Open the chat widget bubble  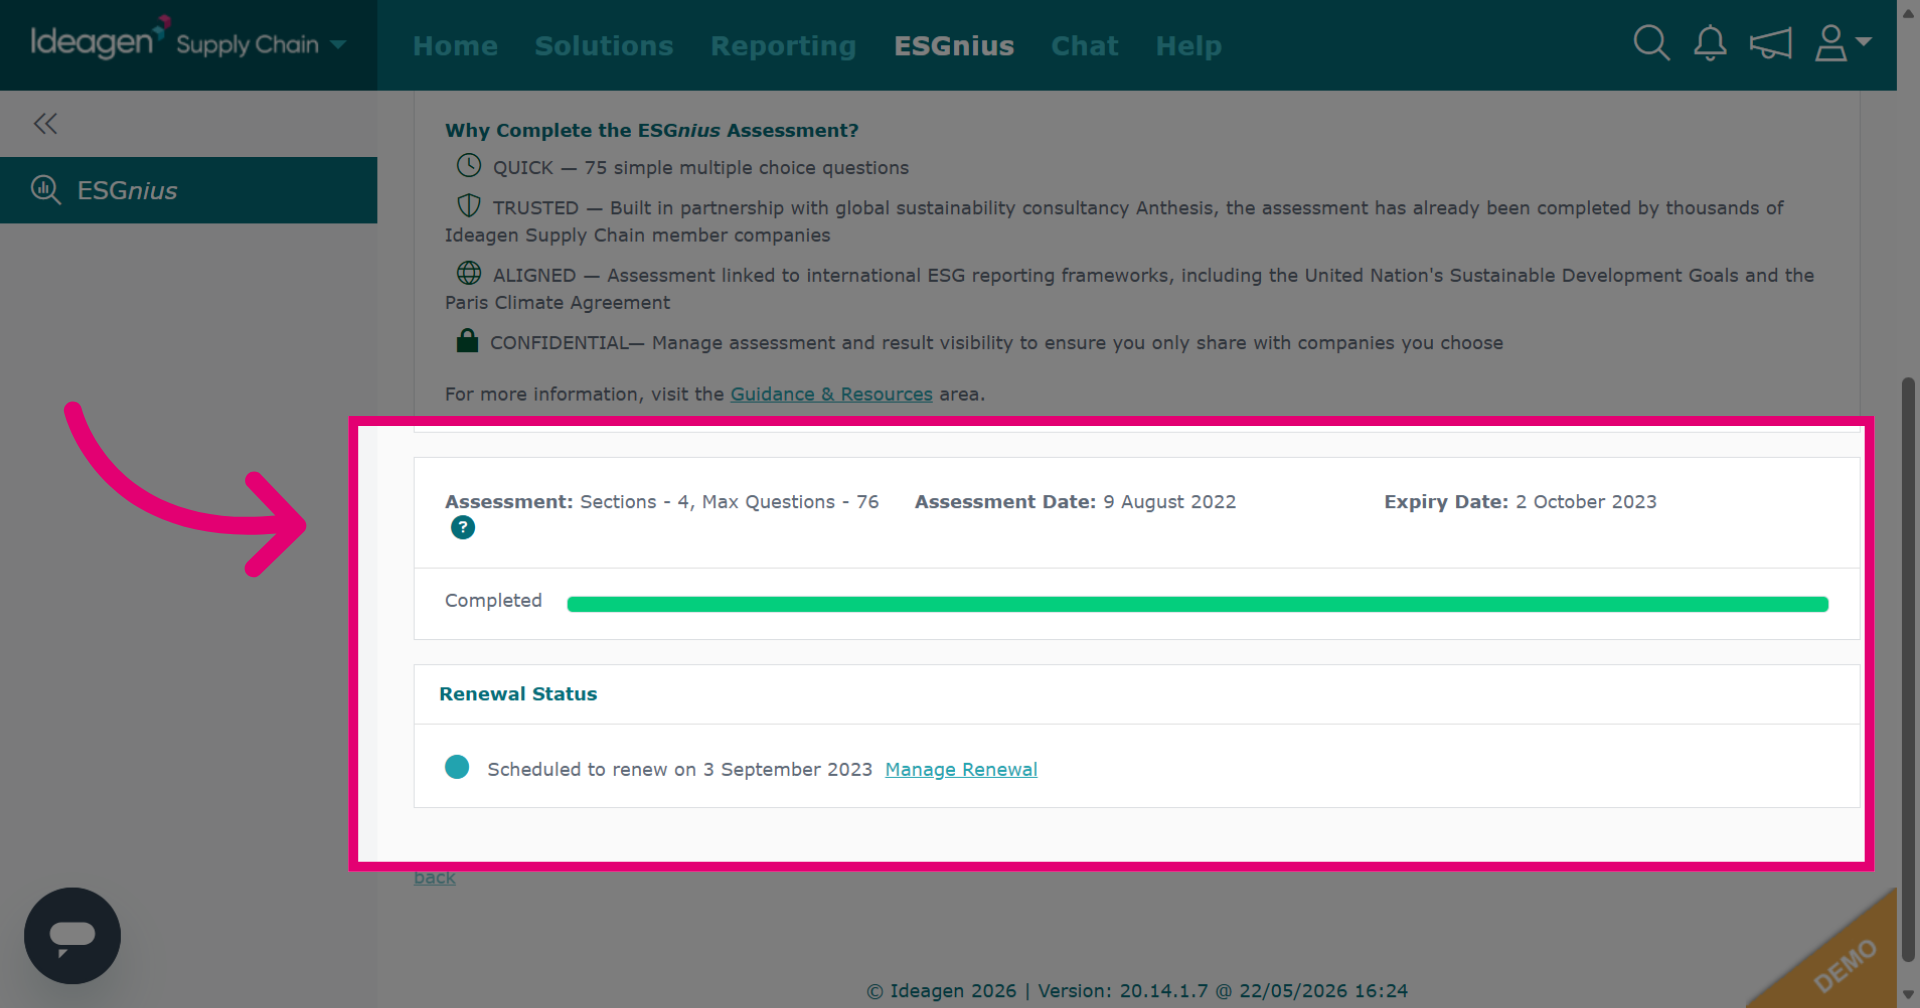[72, 936]
